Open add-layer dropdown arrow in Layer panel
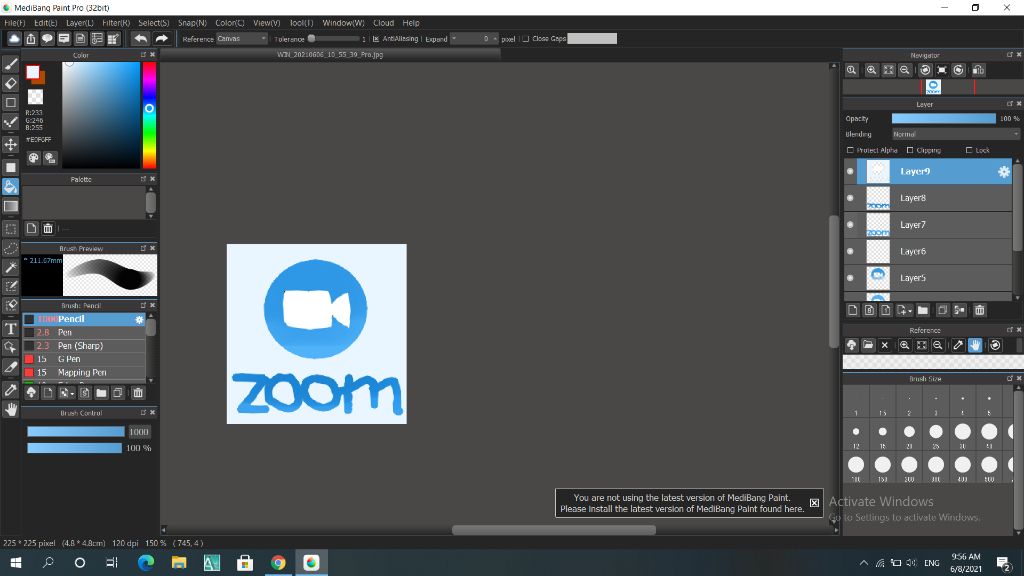The image size is (1024, 576). [904, 310]
